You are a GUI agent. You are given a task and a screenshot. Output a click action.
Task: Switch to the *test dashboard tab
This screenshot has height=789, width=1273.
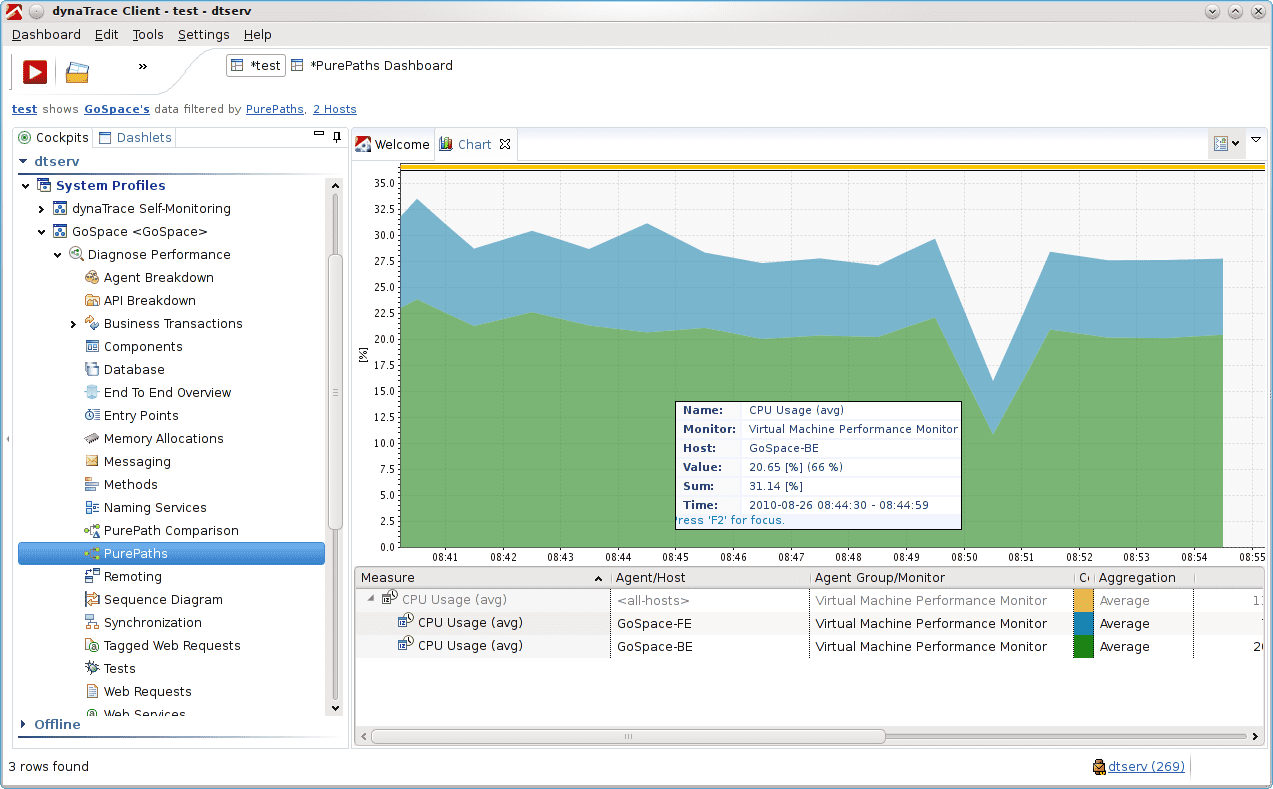pyautogui.click(x=256, y=66)
